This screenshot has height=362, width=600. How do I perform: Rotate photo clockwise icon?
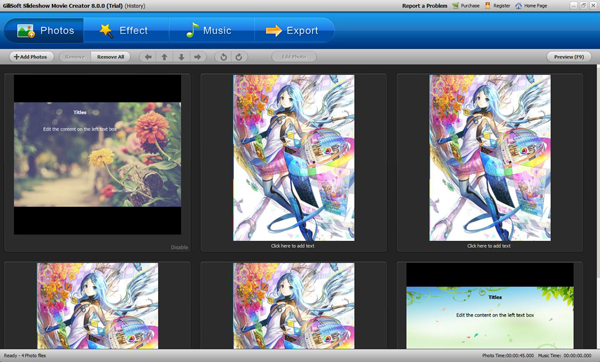(x=239, y=57)
